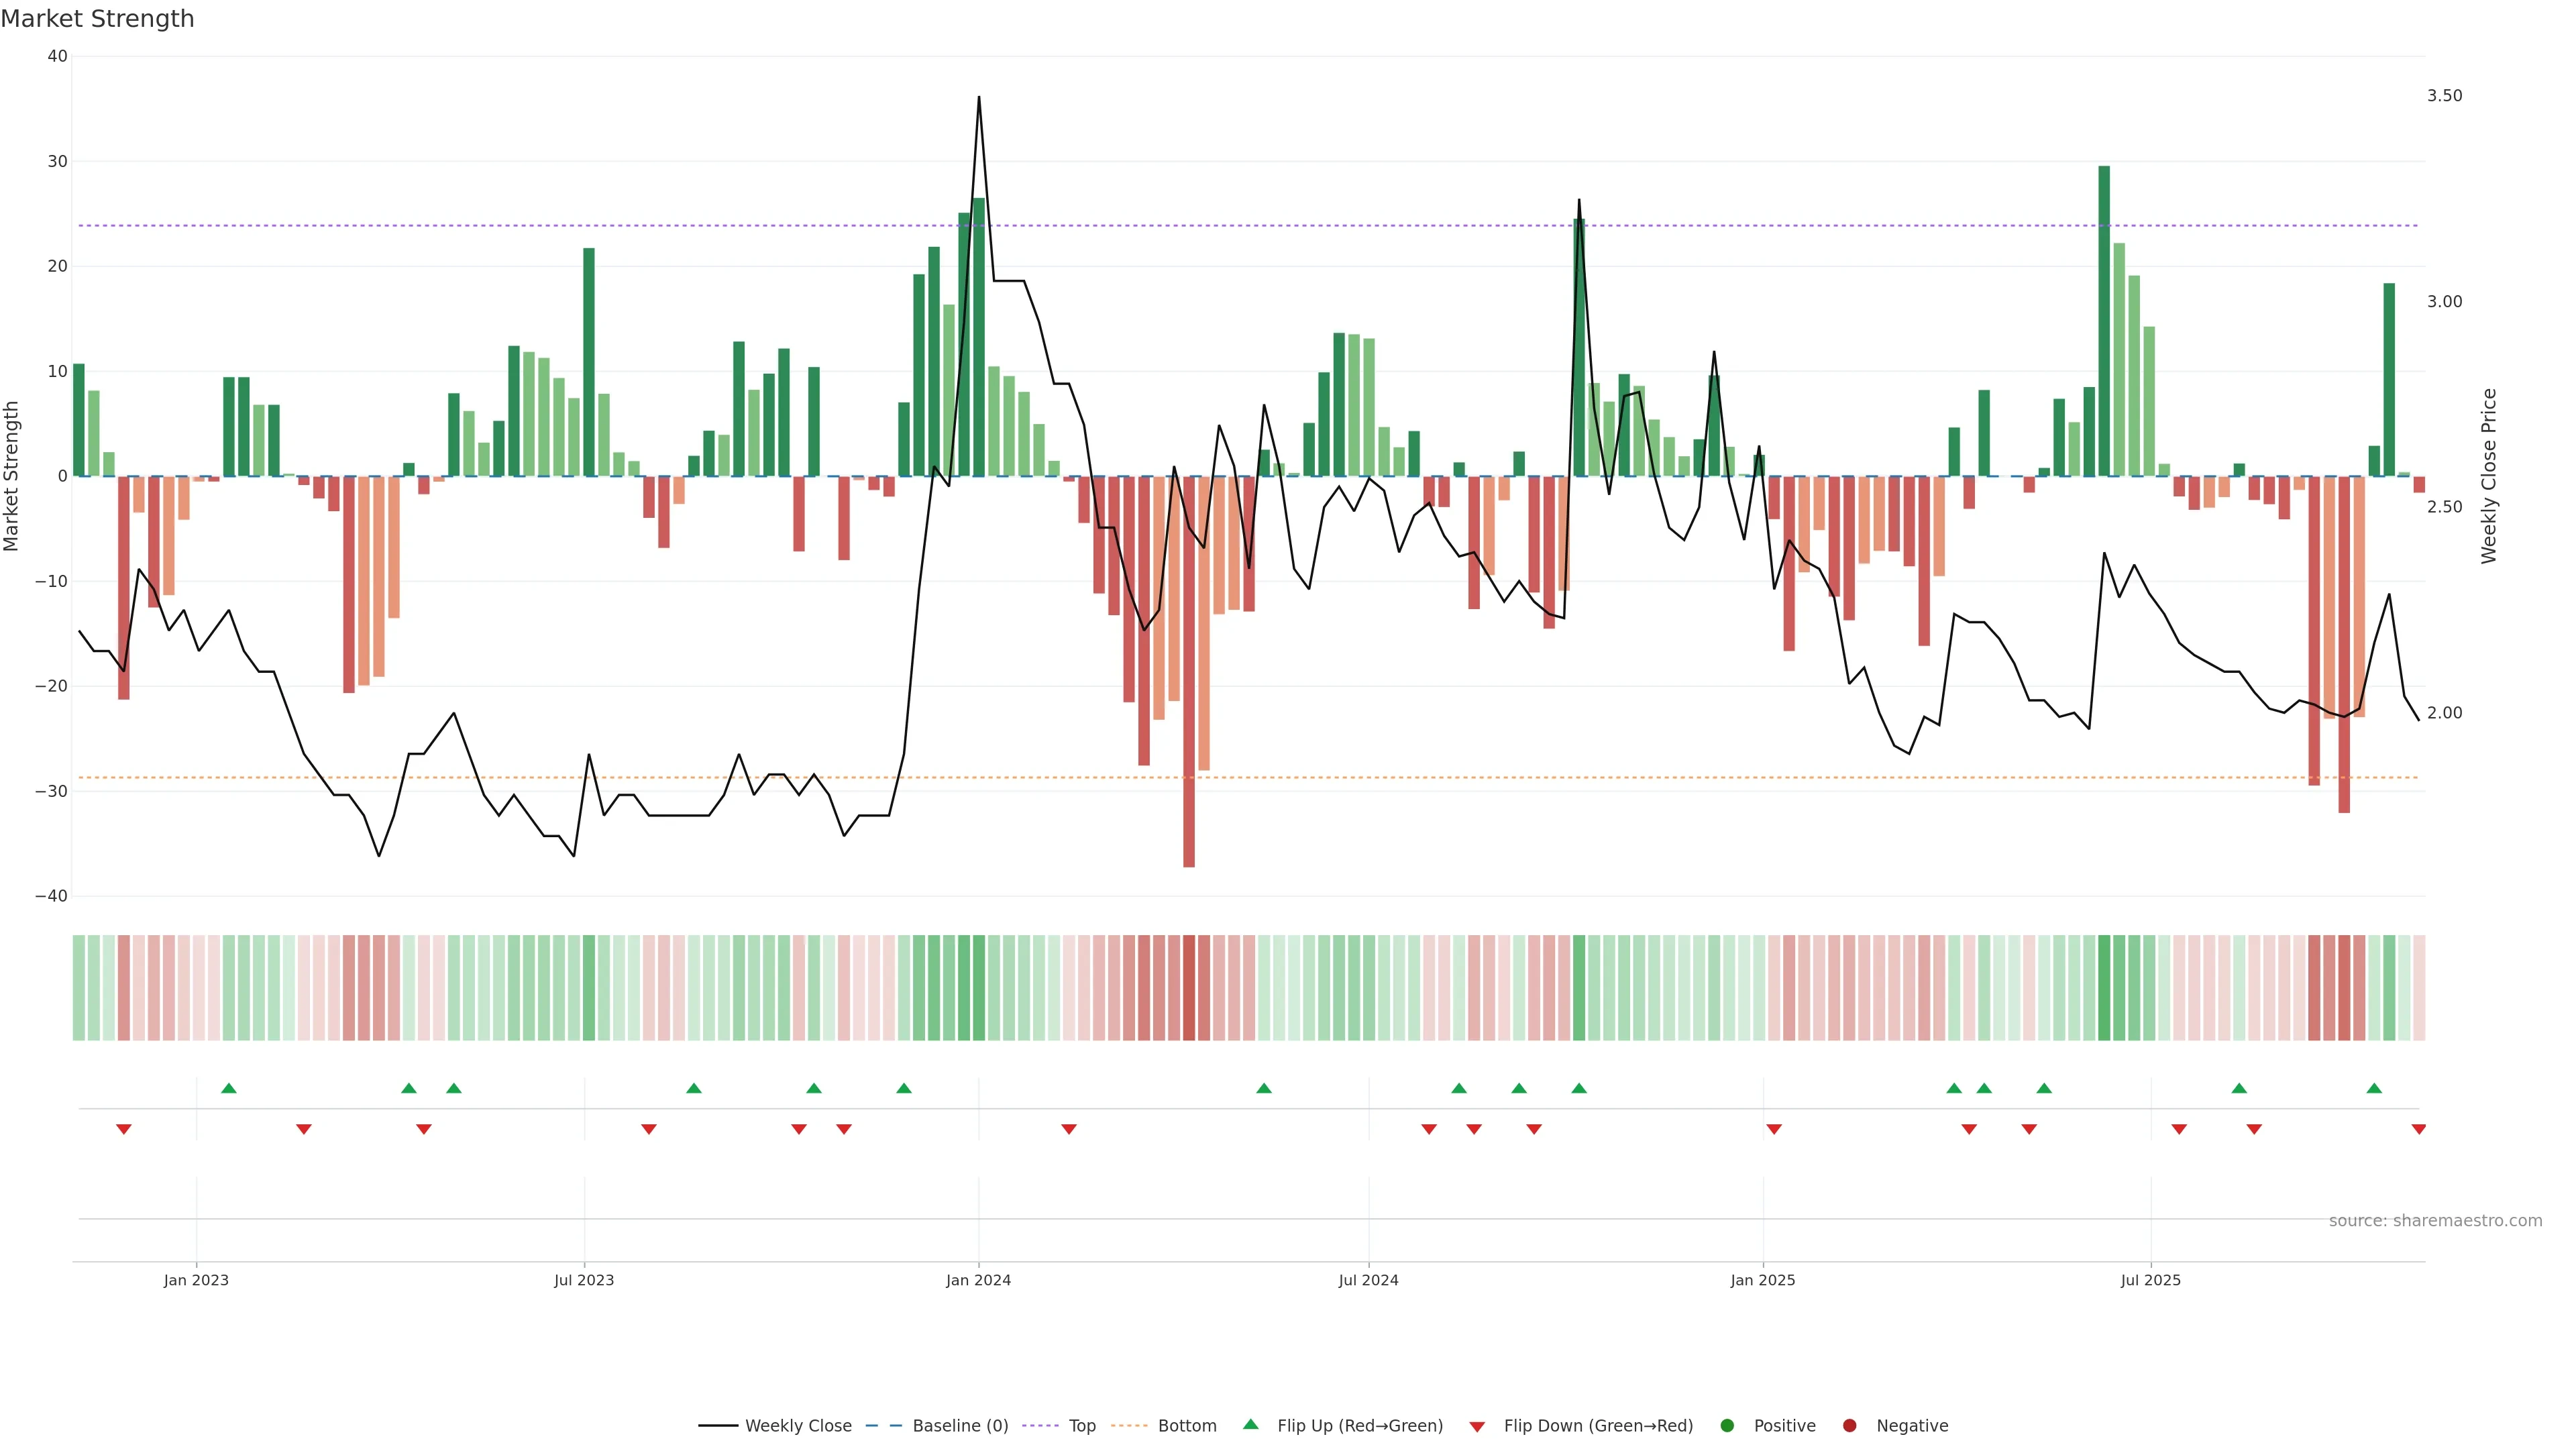Click the last green flip-up marker on the right
2576x1449 pixels.
pyautogui.click(x=2374, y=1088)
